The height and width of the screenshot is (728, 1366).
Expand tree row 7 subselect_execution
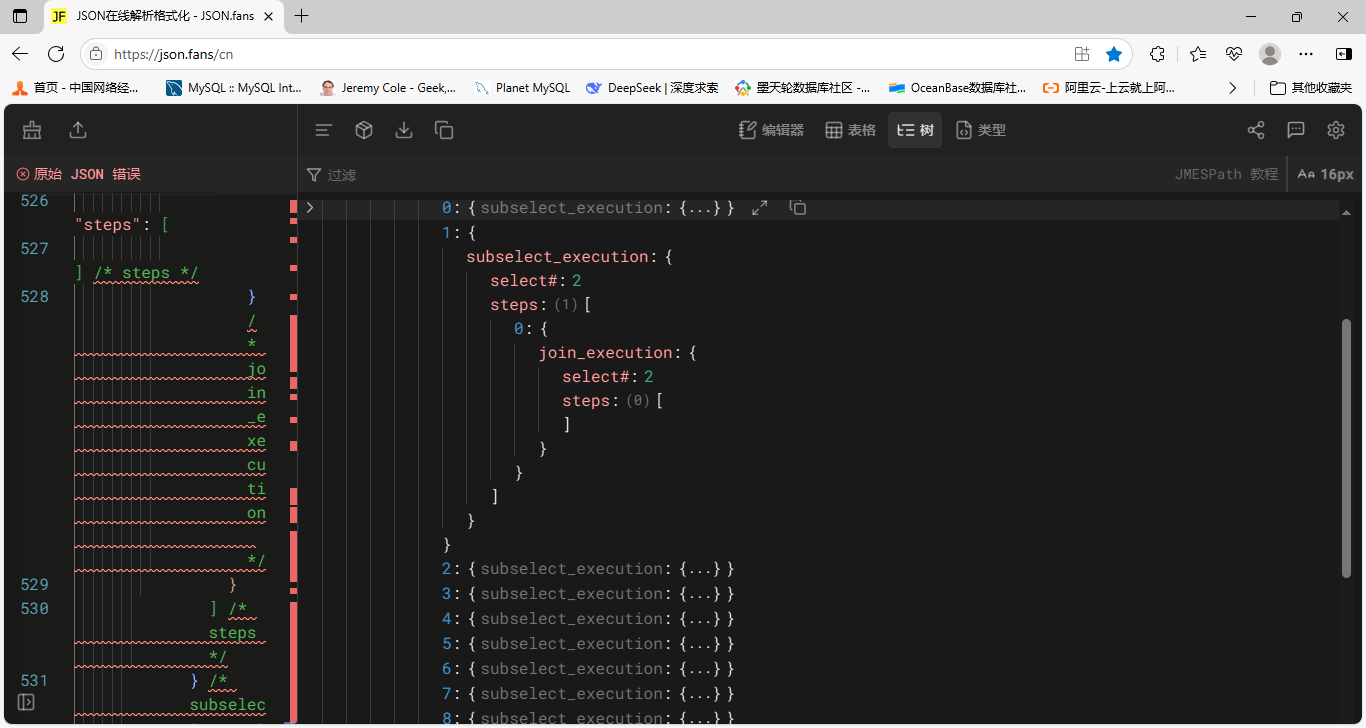tap(588, 694)
